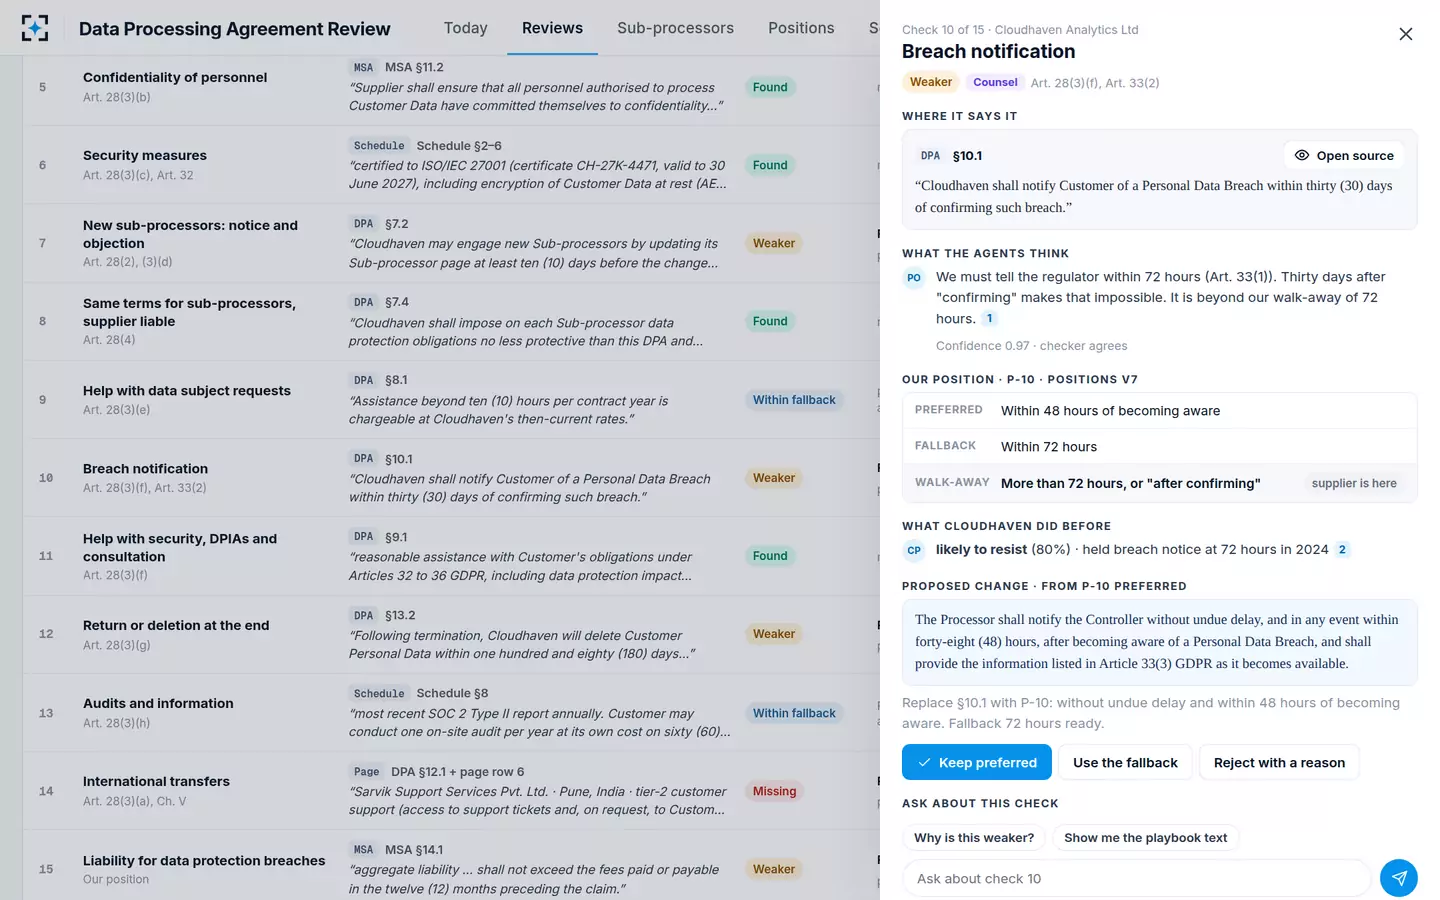Open New sub-processors notice and objection row
1440x900 pixels.
pos(450,243)
